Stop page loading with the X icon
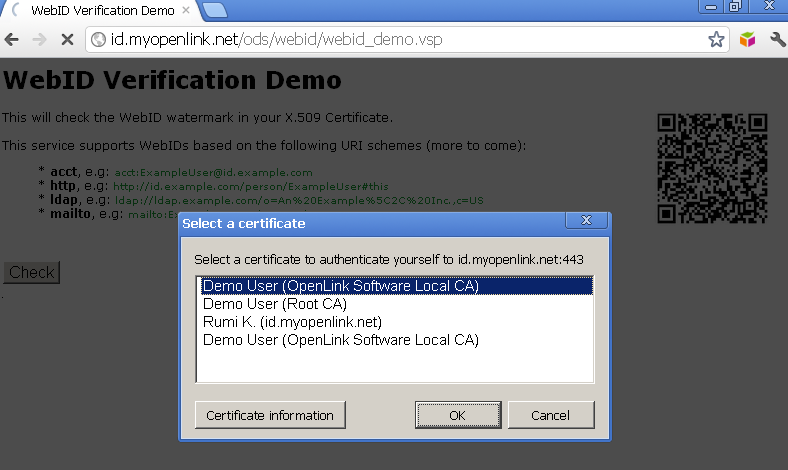The width and height of the screenshot is (788, 470). tap(67, 40)
